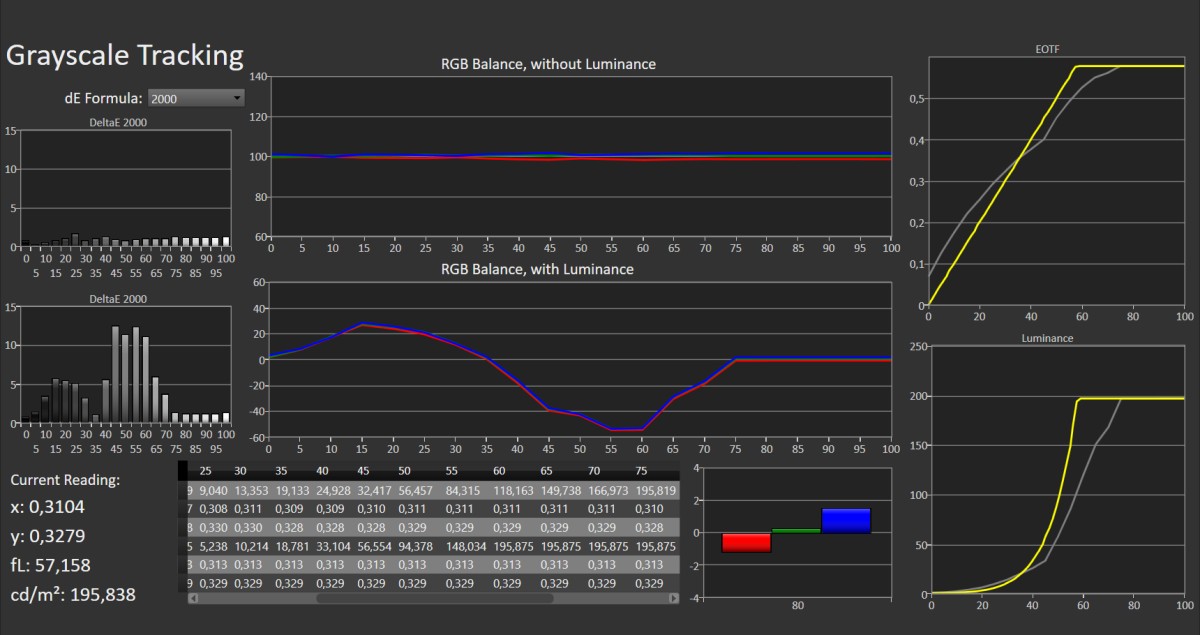Click the column header 25
1200x635 pixels.
tap(205, 471)
